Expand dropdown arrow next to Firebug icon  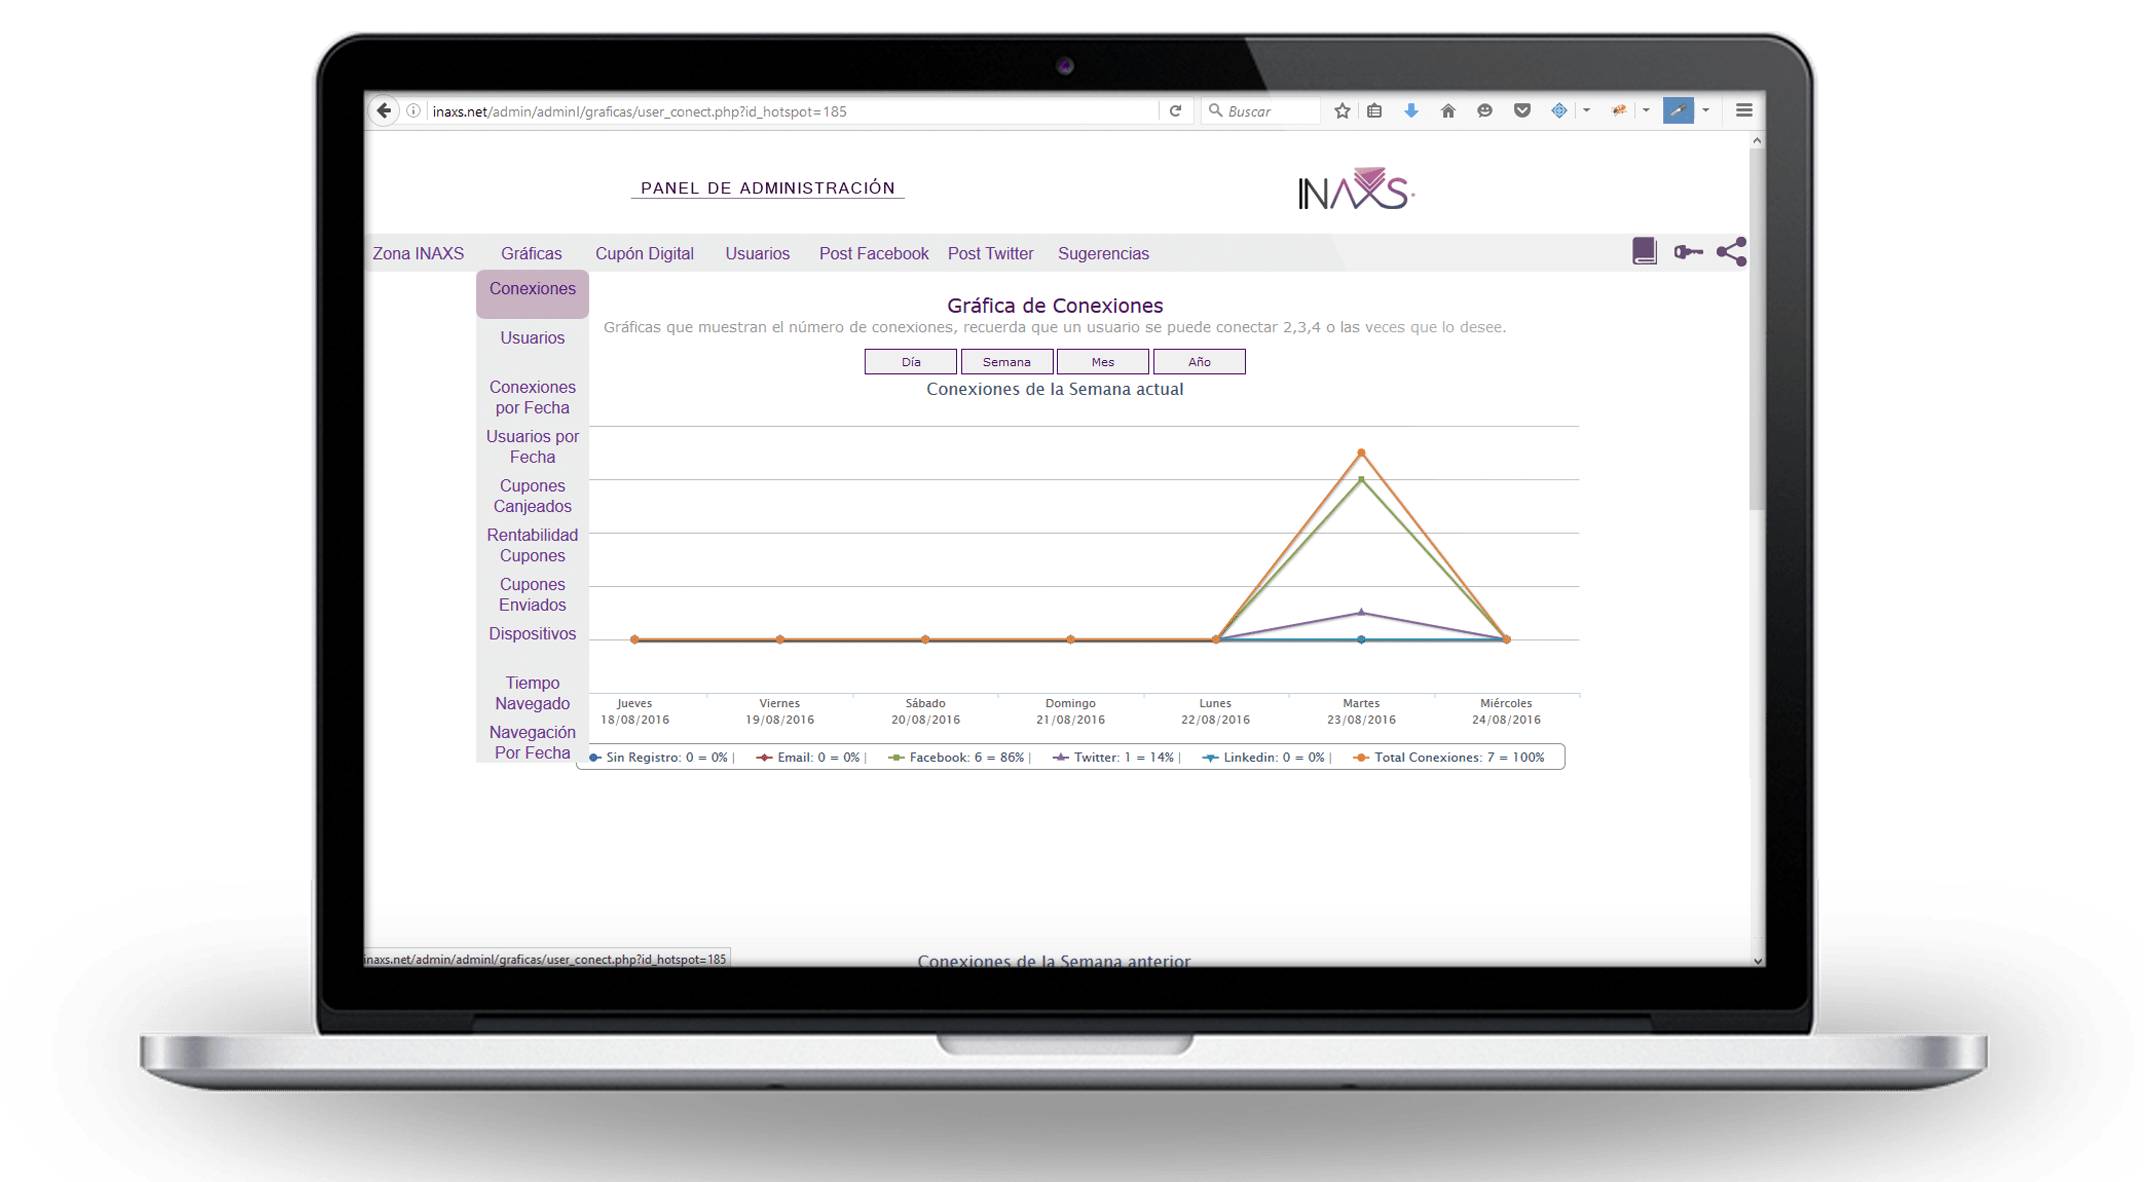click(1646, 111)
